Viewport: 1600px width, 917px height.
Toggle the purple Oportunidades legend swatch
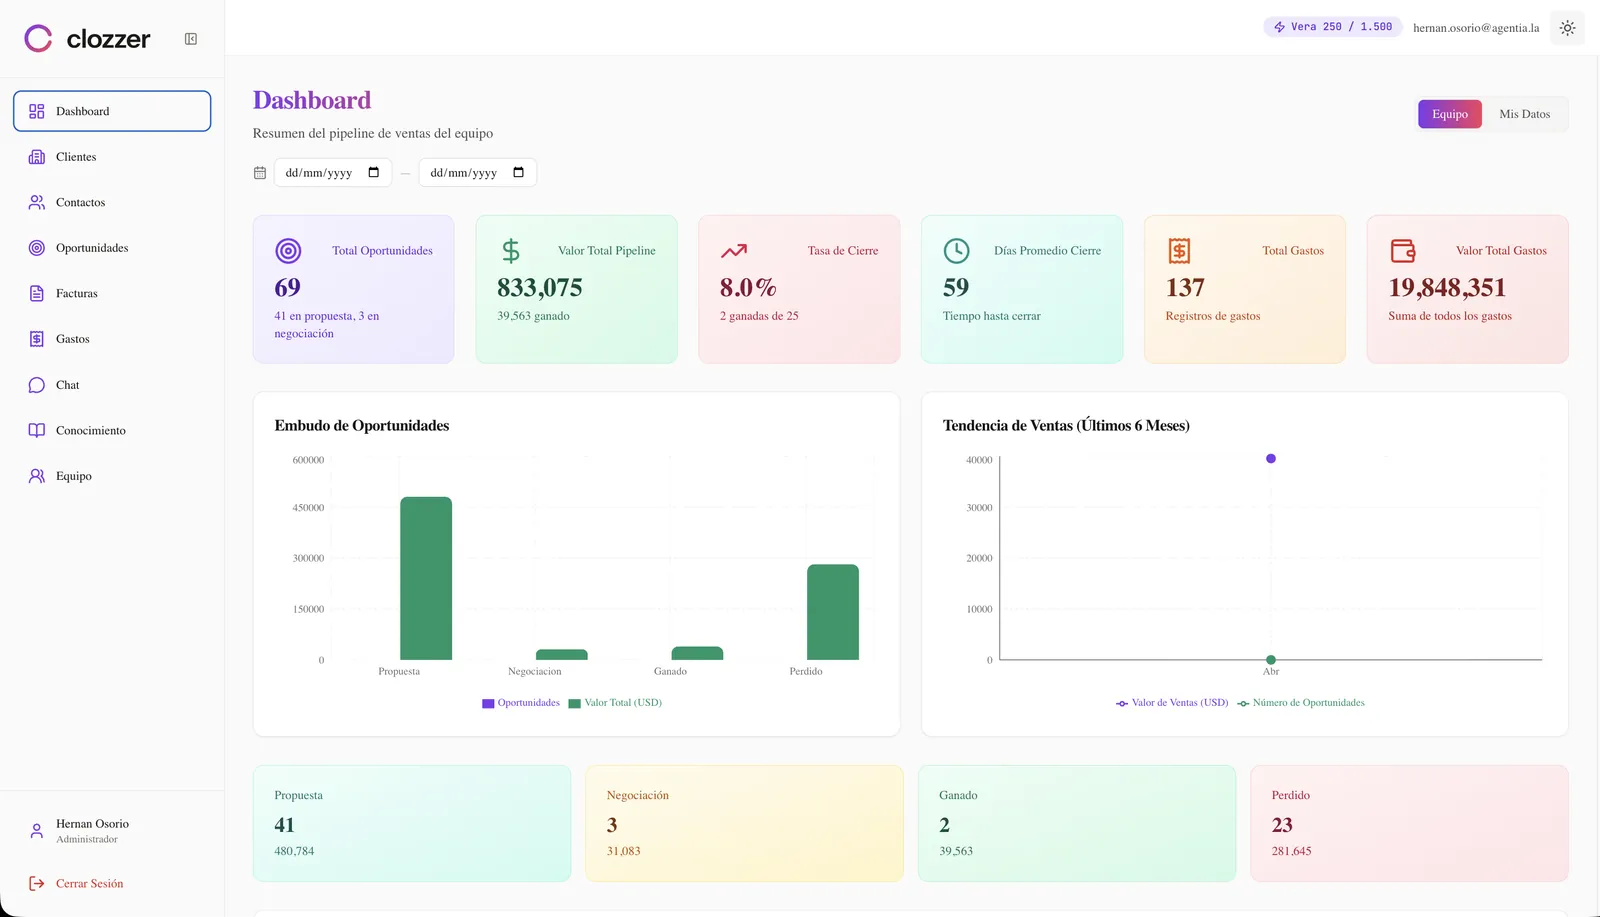point(488,703)
